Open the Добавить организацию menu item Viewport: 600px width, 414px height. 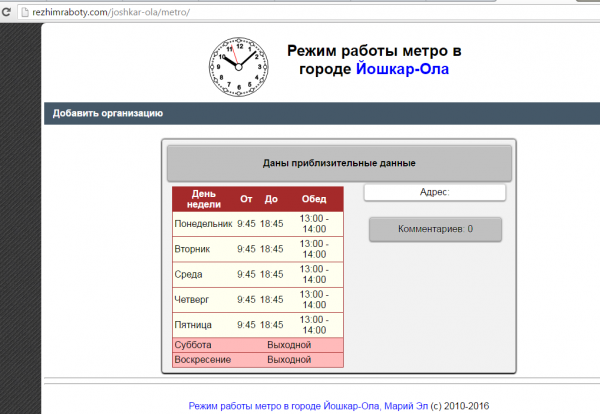108,113
